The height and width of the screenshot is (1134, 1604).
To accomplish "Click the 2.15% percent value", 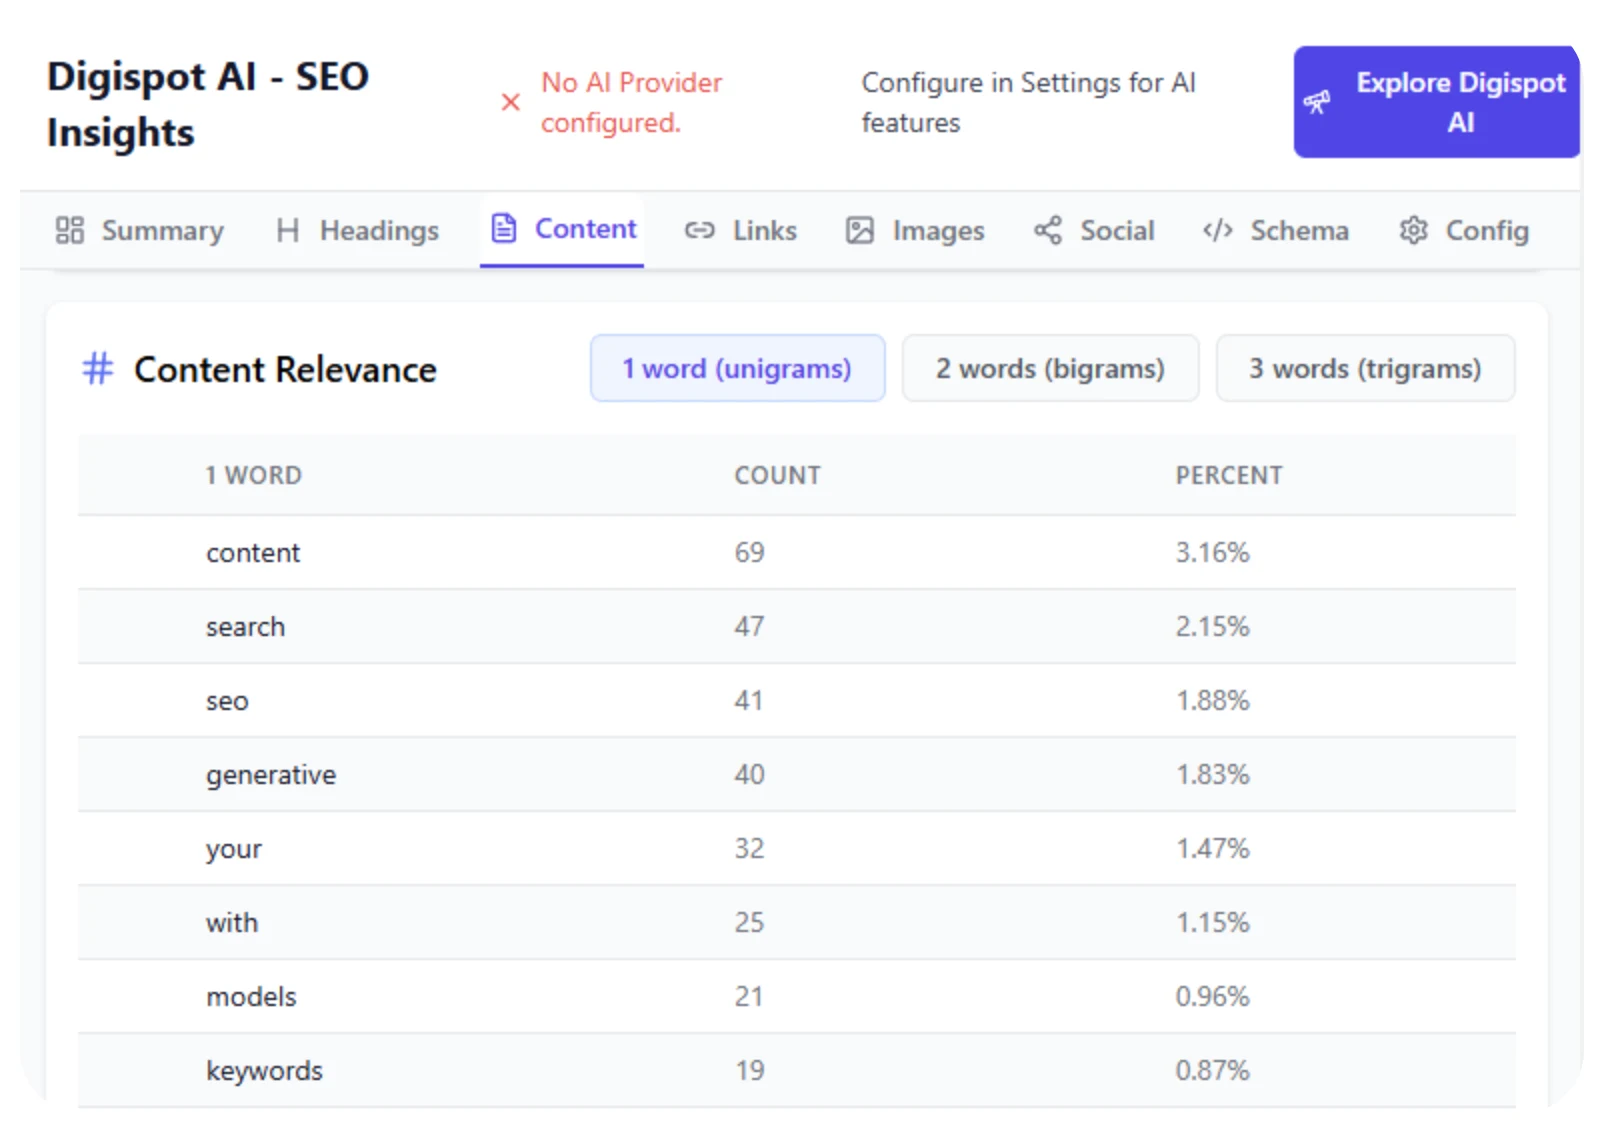I will (x=1212, y=627).
